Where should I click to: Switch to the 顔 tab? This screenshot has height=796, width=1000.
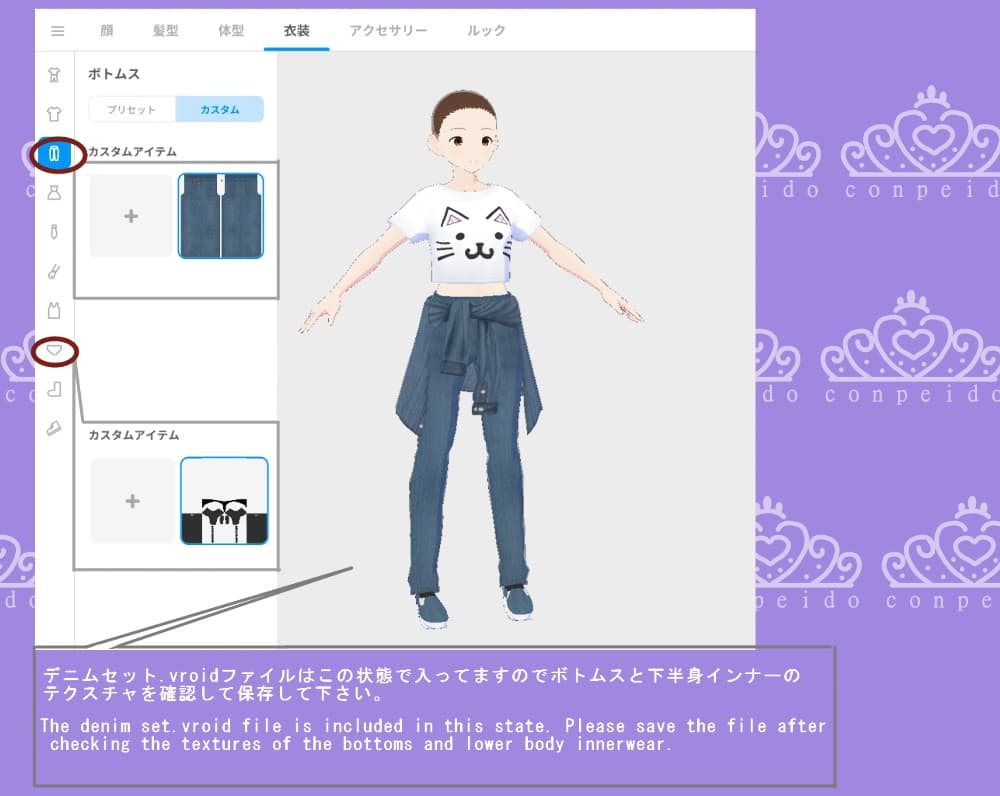tap(107, 31)
